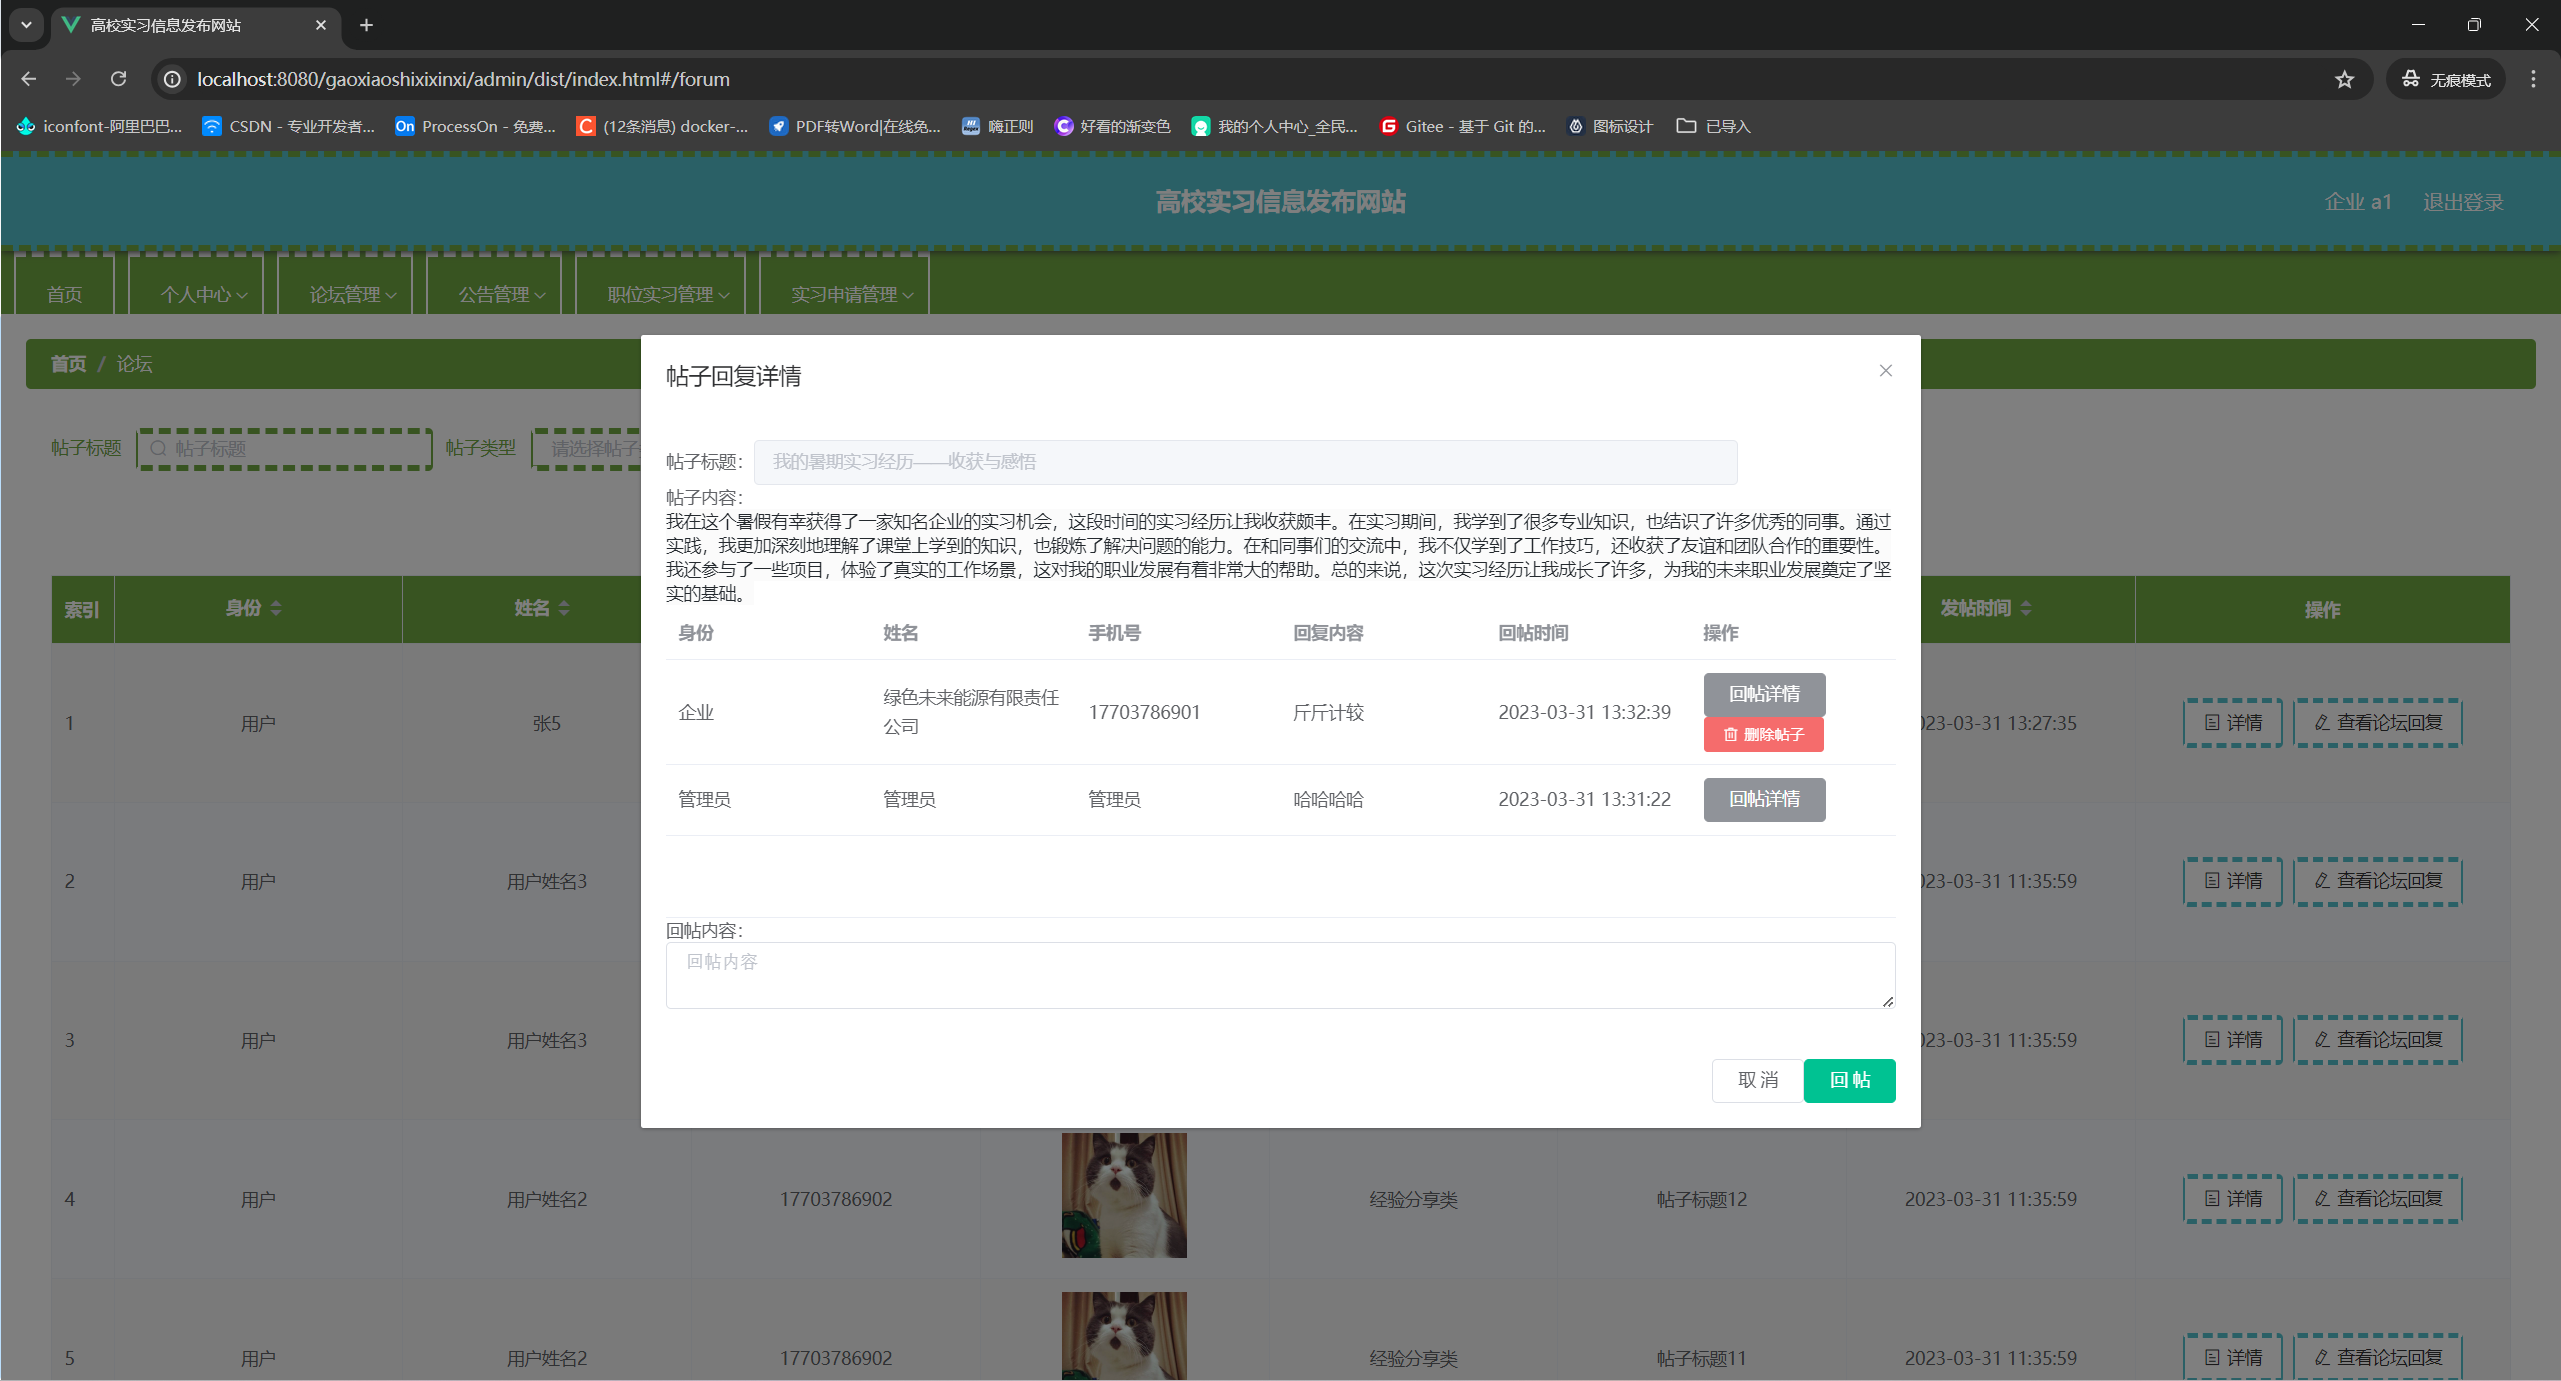This screenshot has height=1381, width=2561.
Task: Reload the page with refresh icon
Action: 119,79
